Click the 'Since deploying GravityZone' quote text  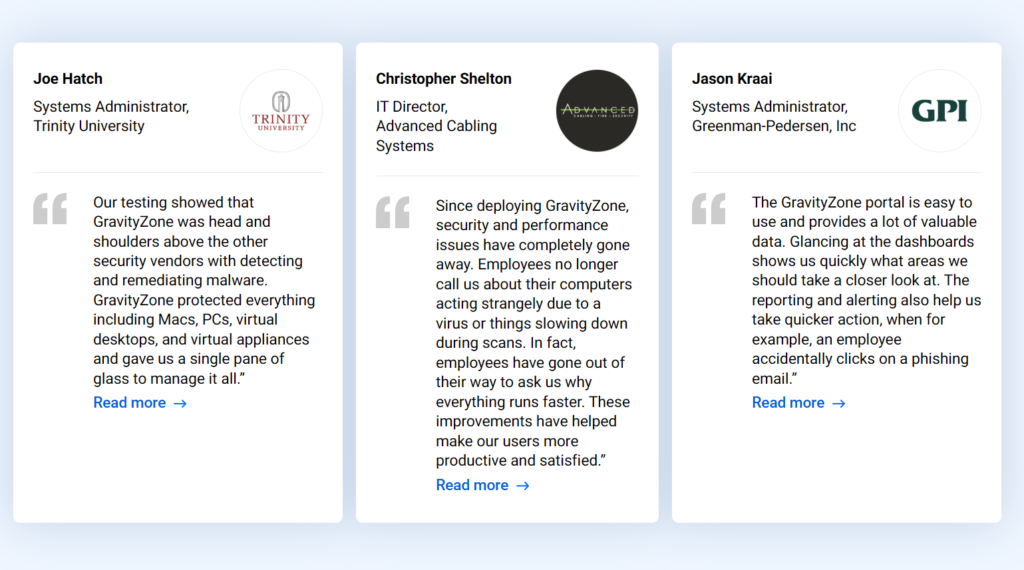[x=534, y=333]
